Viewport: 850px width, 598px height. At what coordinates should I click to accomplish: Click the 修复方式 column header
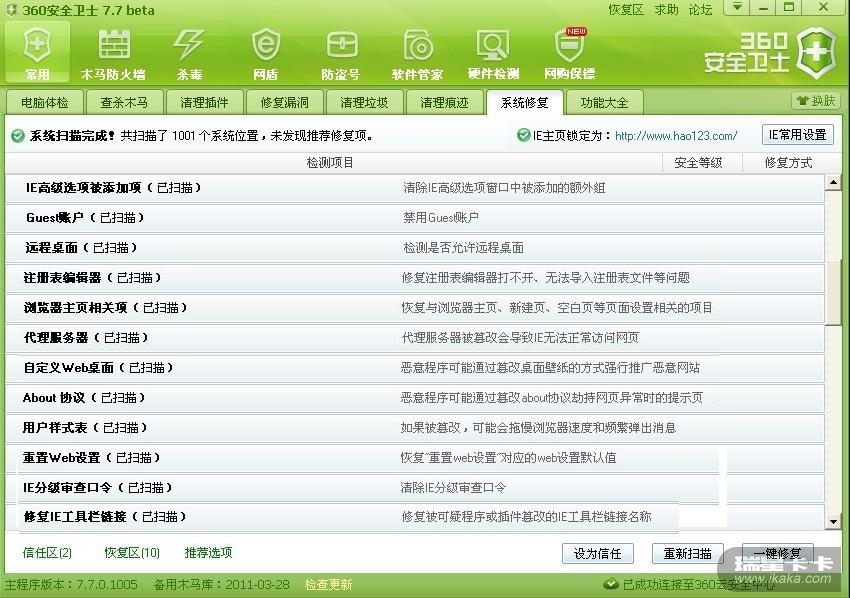pos(788,163)
